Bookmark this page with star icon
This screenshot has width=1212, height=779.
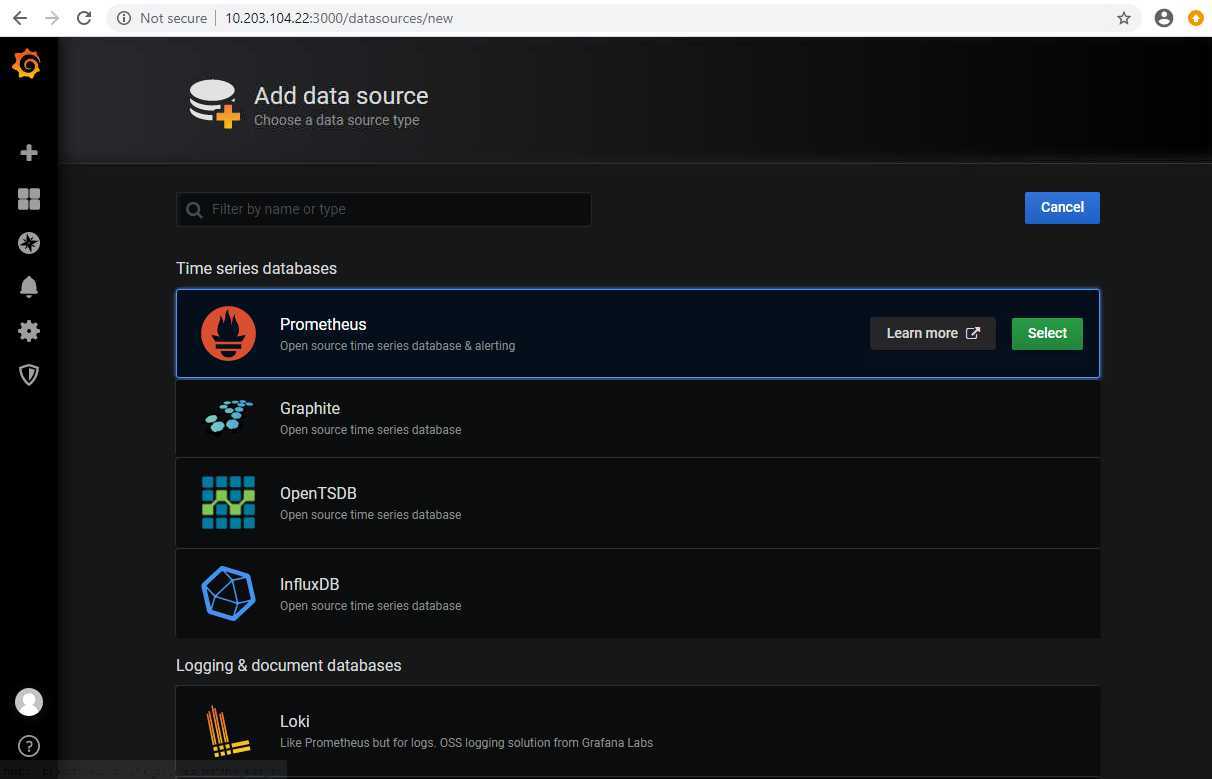point(1124,18)
